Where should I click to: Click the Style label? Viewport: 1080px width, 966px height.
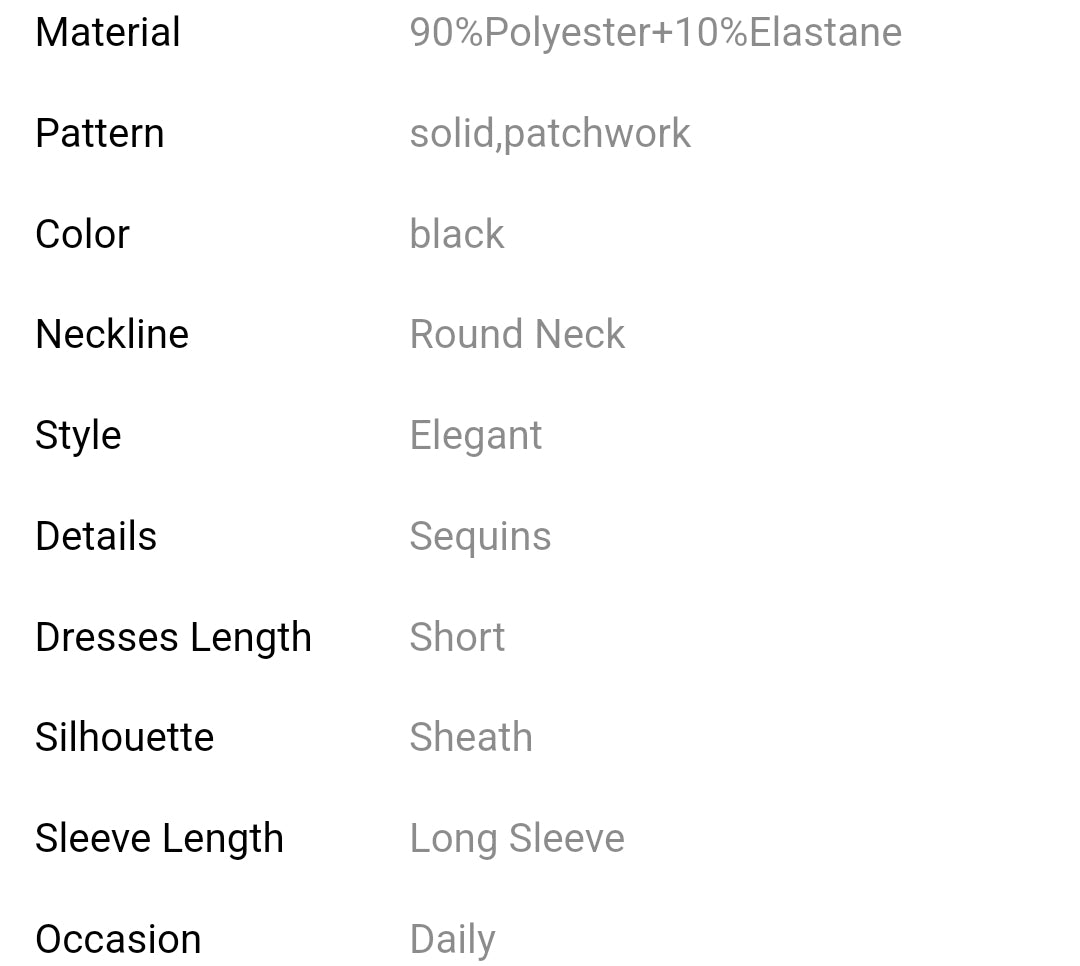click(x=78, y=436)
